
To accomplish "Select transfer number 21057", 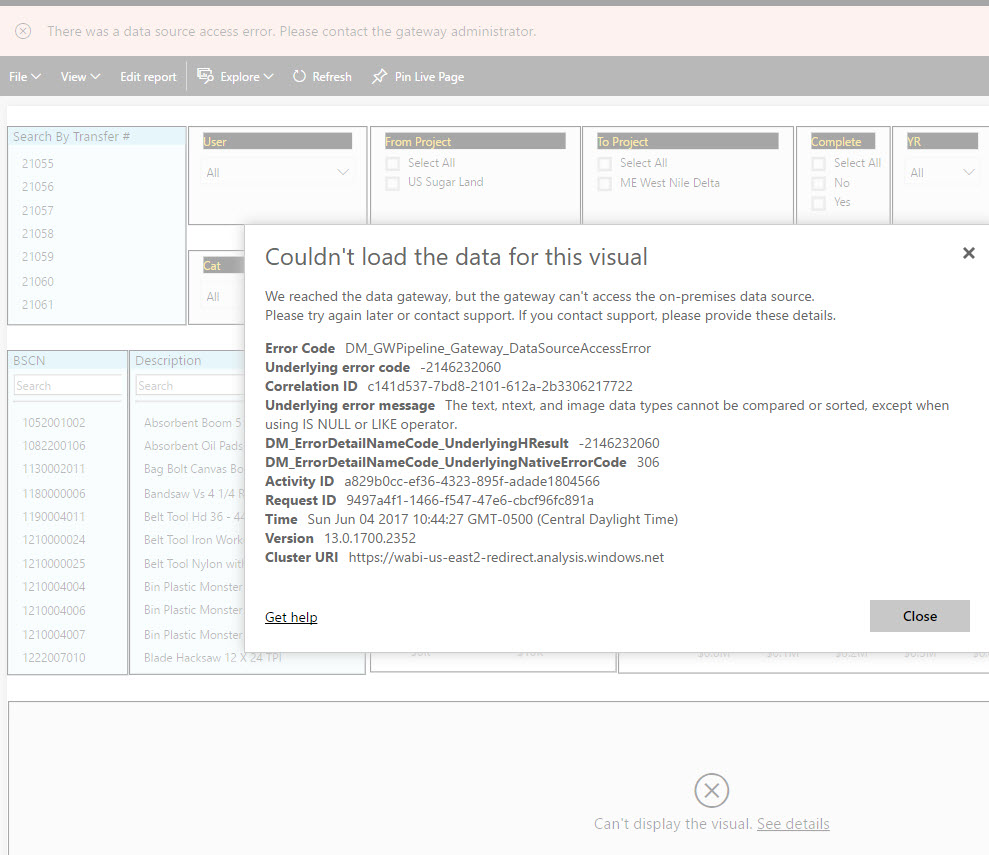I will 37,211.
